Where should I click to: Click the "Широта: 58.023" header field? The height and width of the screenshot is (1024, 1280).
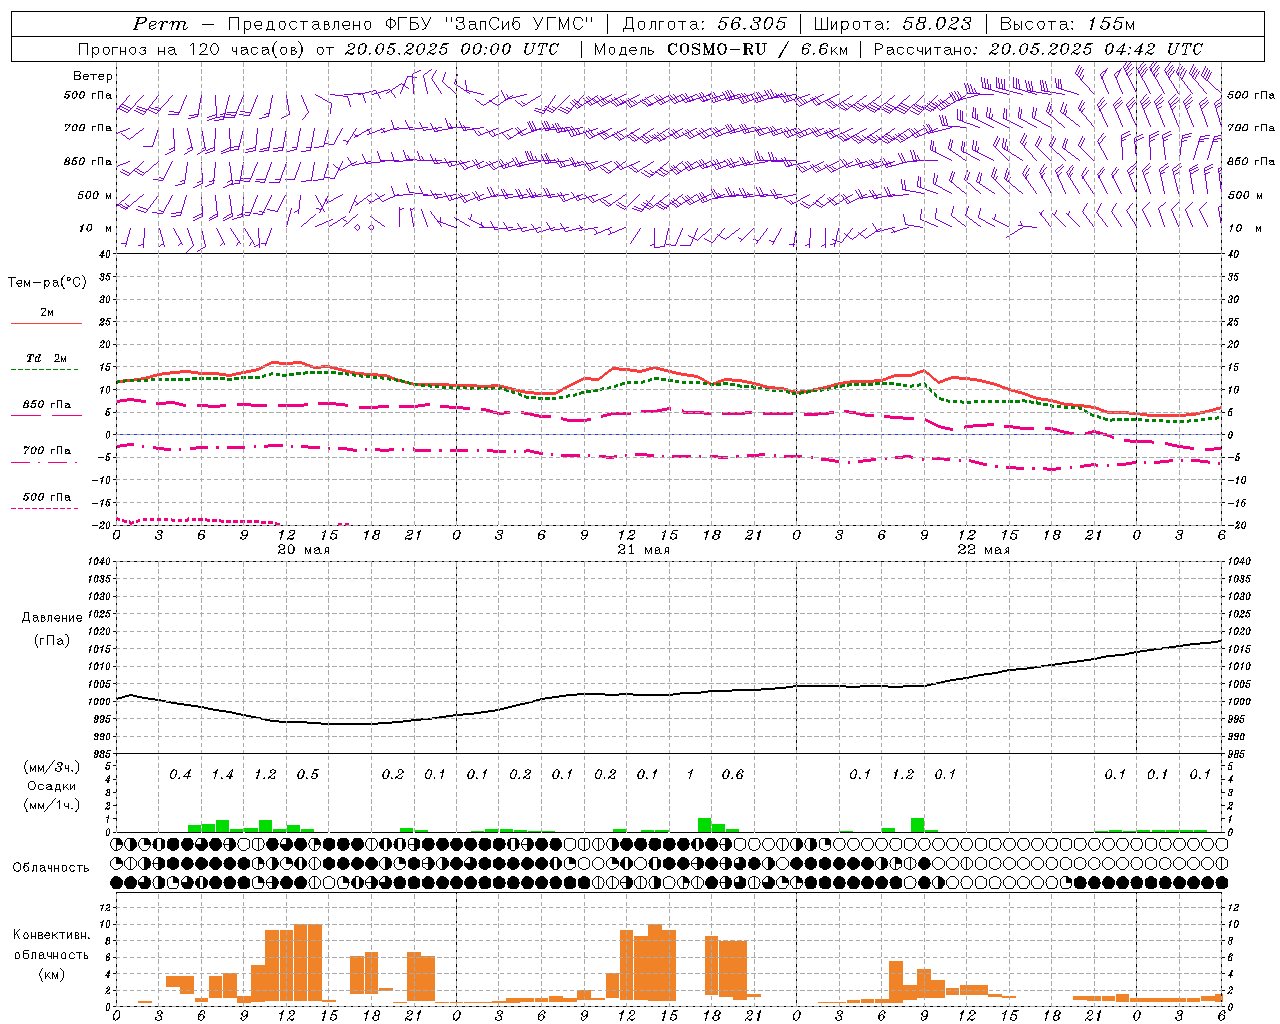point(892,24)
